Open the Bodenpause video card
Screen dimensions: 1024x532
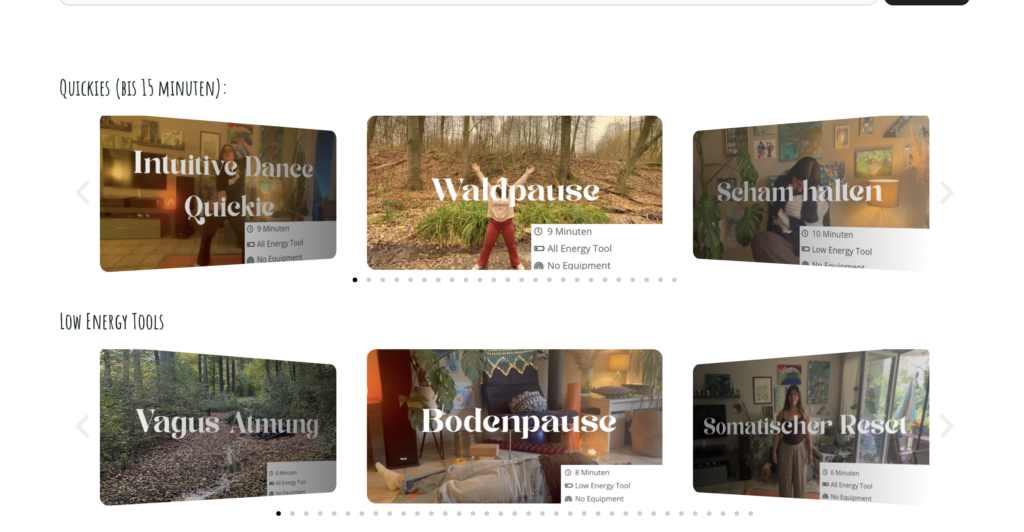[515, 426]
